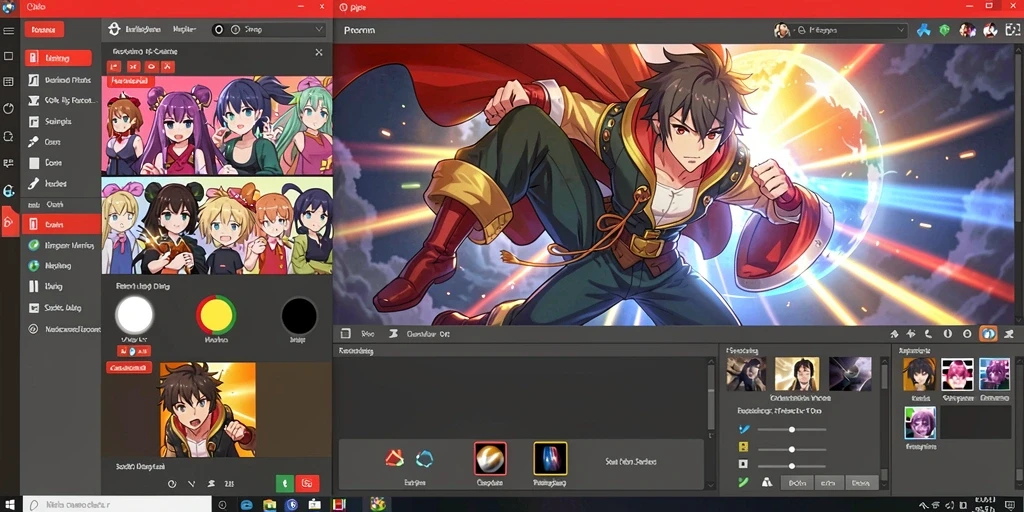
Task: Click the red record icon button
Action: [307, 483]
